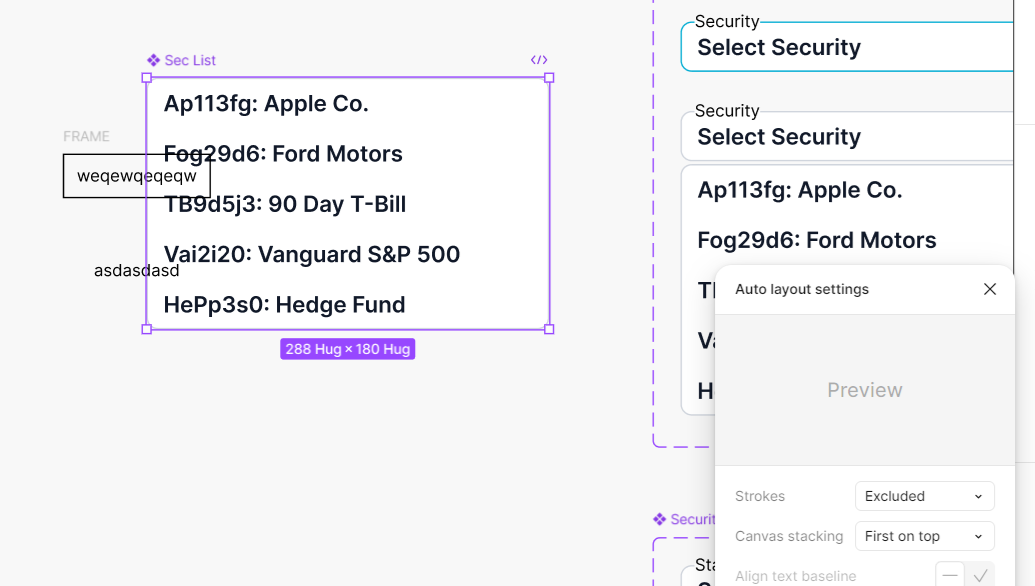Open the Strokes dropdown showing Excluded

pyautogui.click(x=925, y=496)
